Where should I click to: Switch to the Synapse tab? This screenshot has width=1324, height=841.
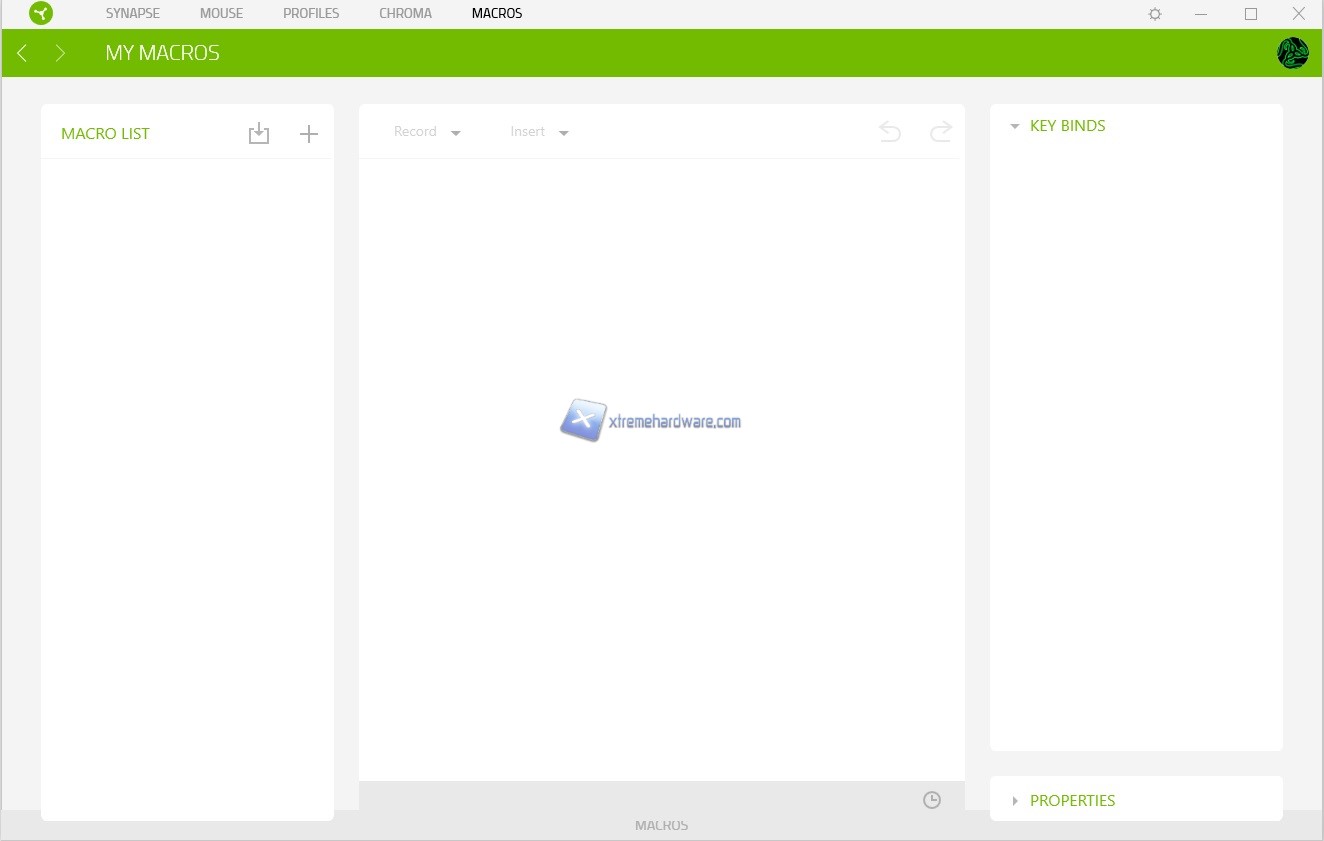click(x=133, y=14)
